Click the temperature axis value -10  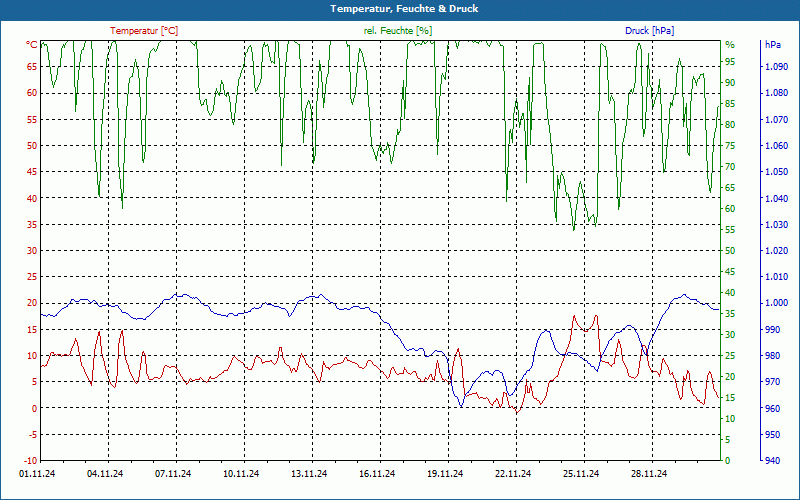30,461
